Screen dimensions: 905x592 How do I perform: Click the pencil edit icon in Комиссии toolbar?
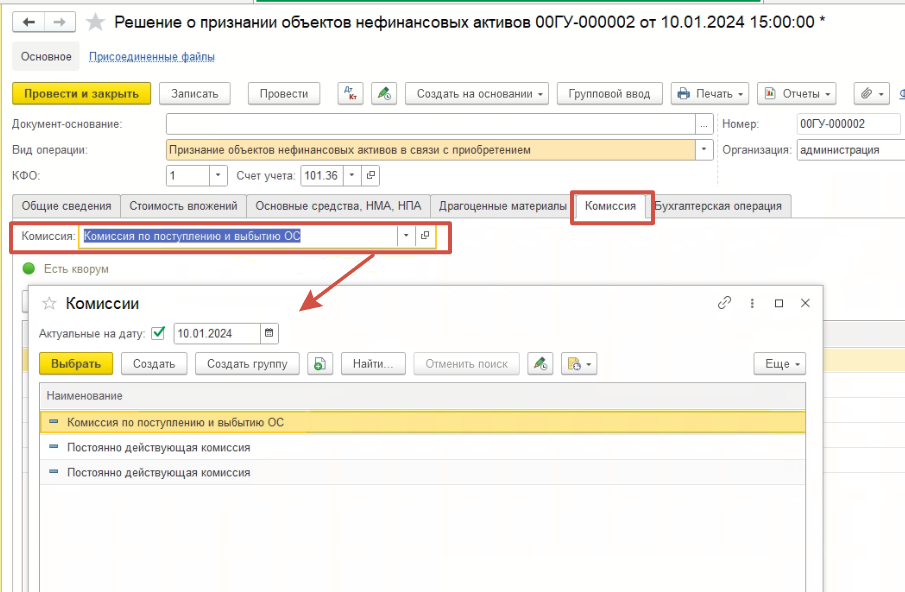(x=540, y=364)
